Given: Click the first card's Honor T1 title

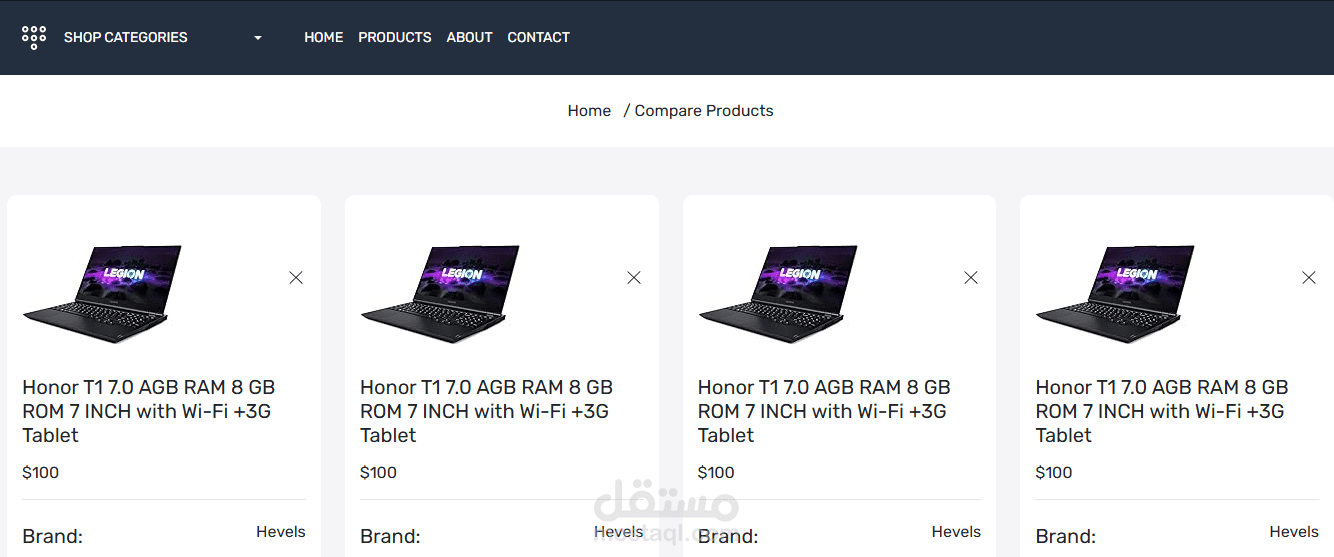Looking at the screenshot, I should [x=149, y=411].
